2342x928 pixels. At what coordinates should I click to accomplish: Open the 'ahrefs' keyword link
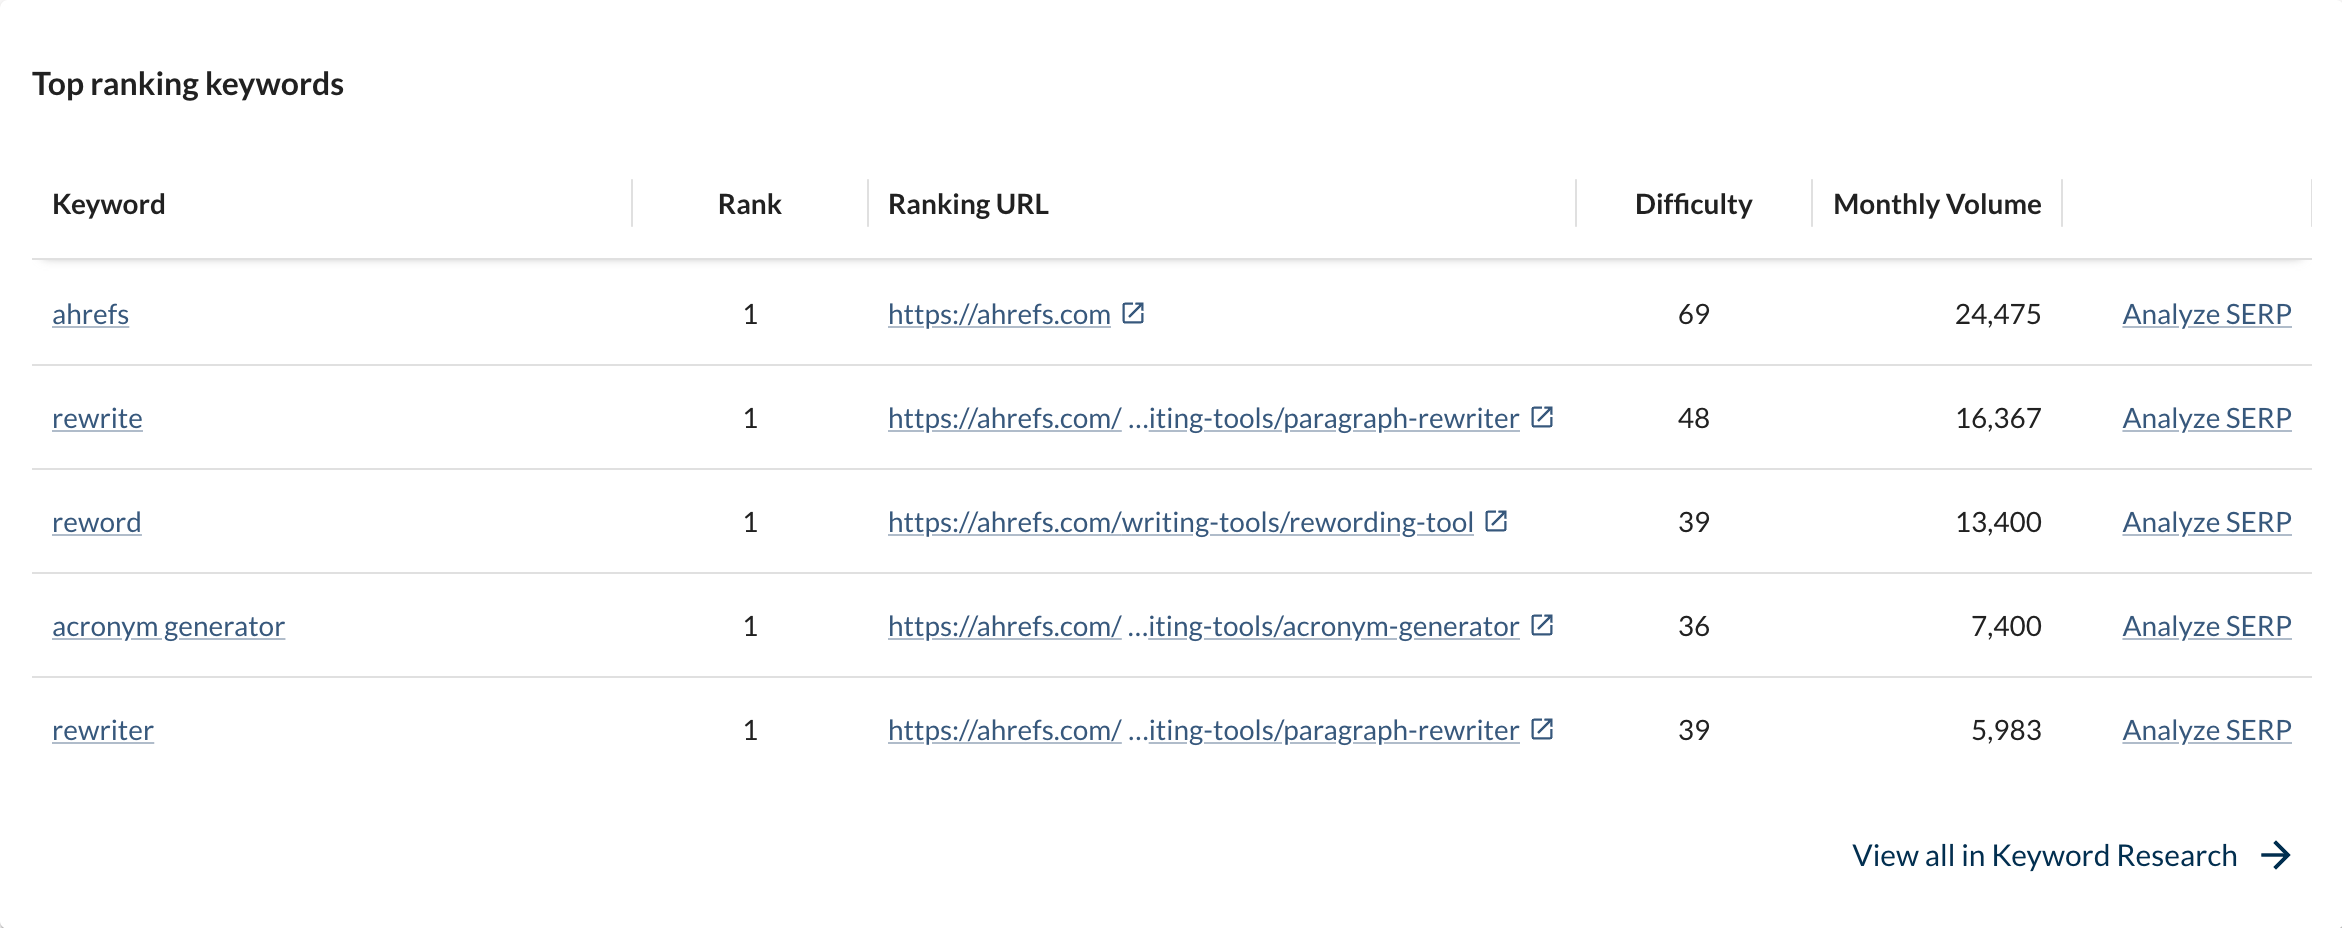90,314
